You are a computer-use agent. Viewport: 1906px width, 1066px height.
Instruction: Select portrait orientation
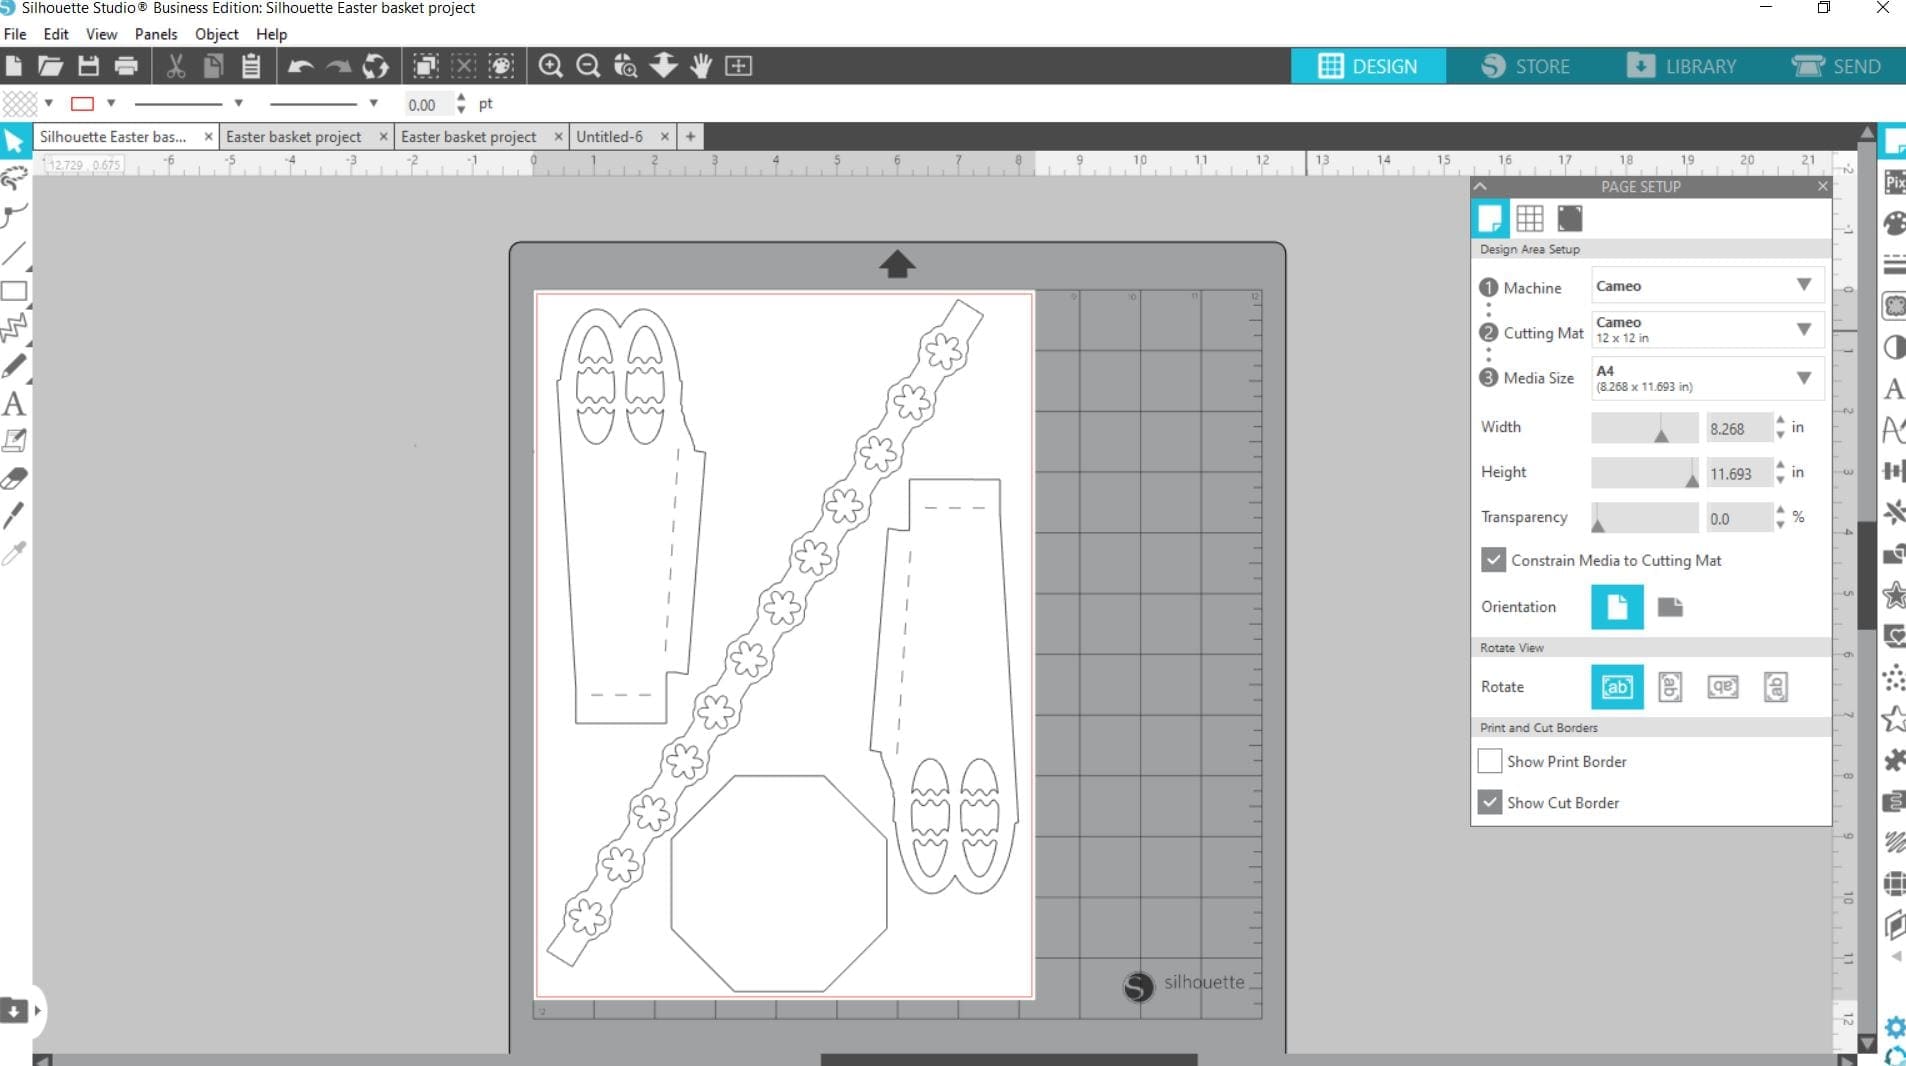1617,607
